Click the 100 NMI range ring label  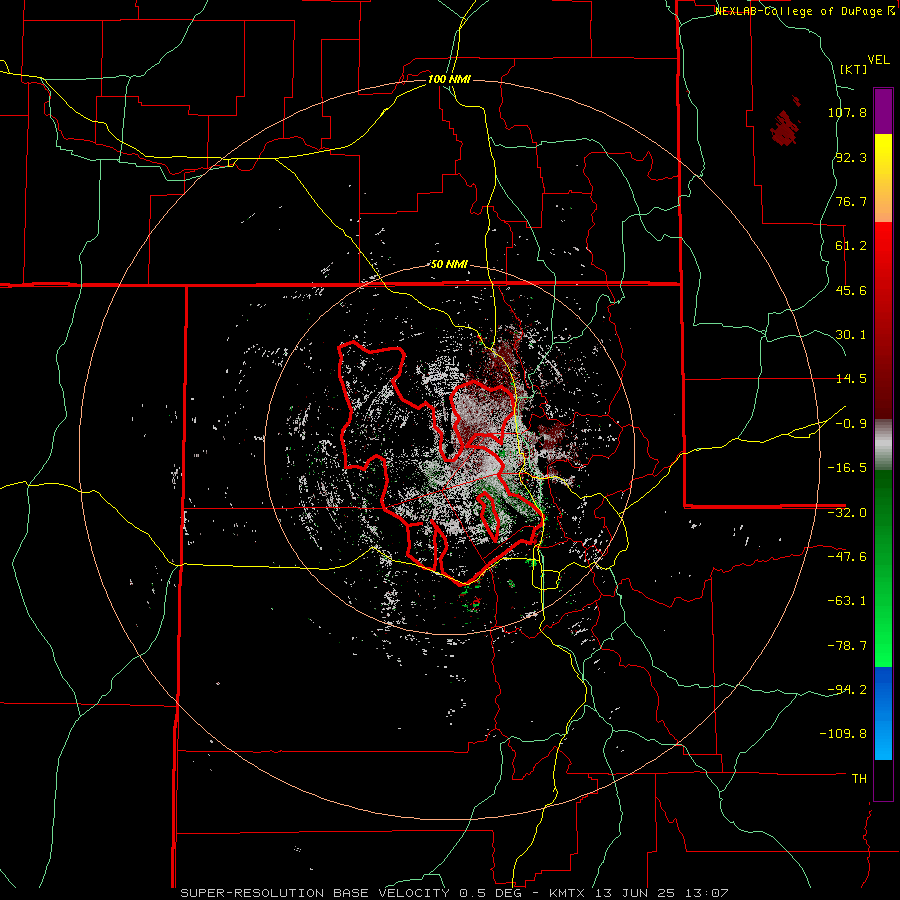[x=449, y=79]
